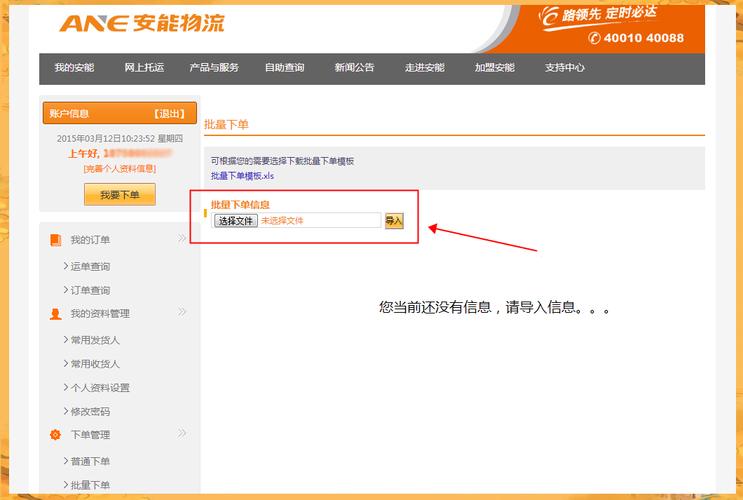Image resolution: width=743 pixels, height=500 pixels.
Task: Collapse the 下单管理 section chevron
Action: tap(182, 434)
